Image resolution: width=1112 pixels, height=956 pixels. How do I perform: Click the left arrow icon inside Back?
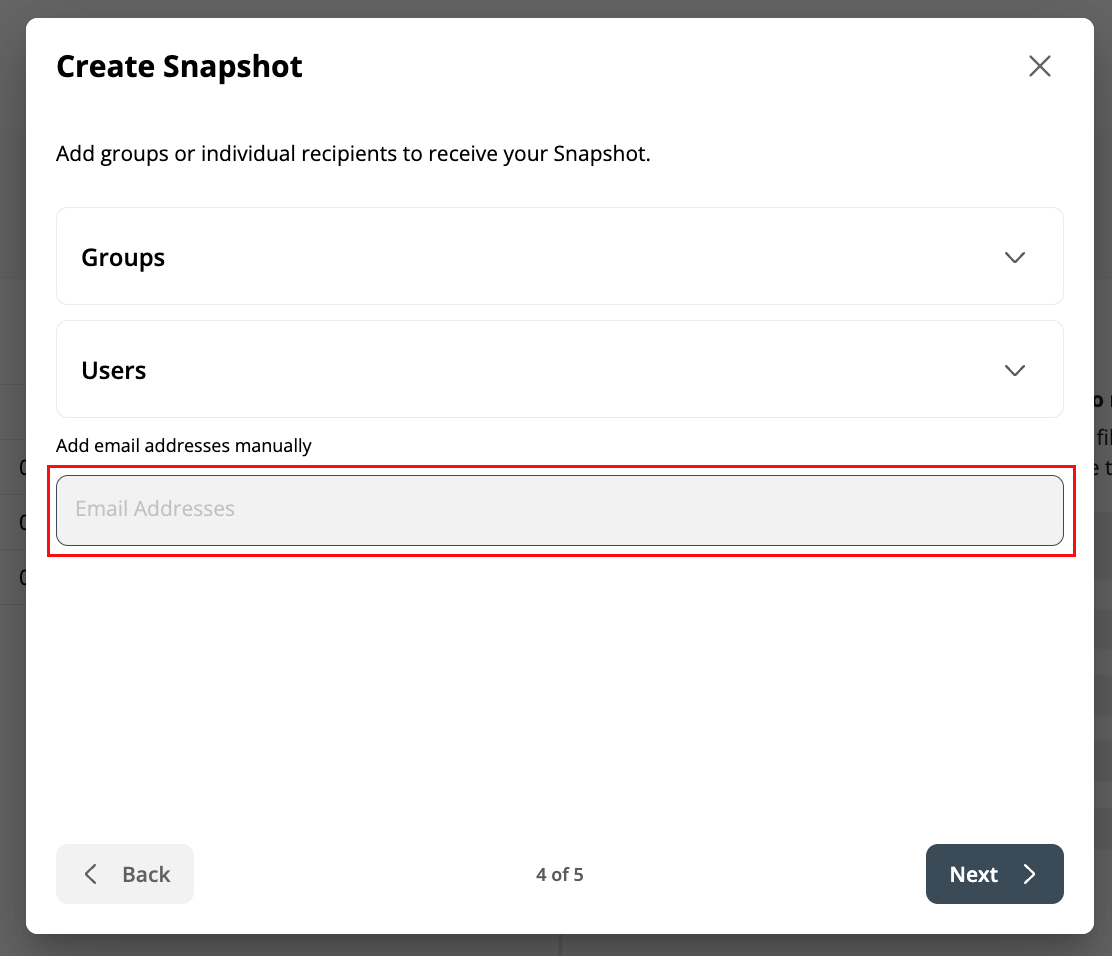91,874
